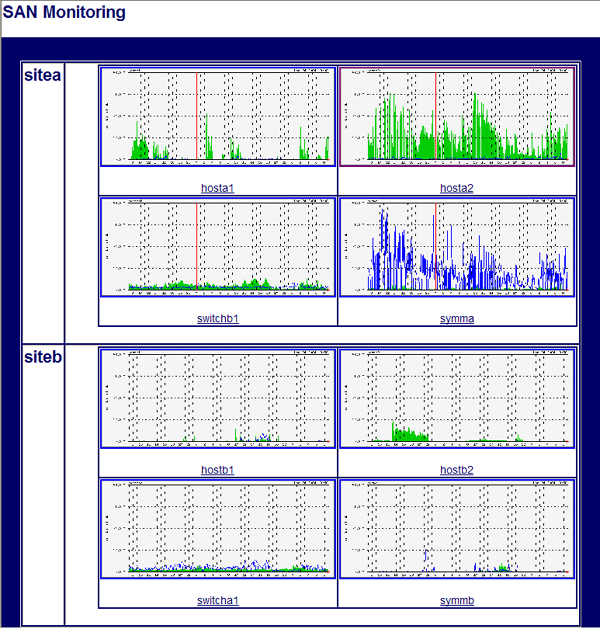Open the hostb1 graph thumbnail

(217, 397)
